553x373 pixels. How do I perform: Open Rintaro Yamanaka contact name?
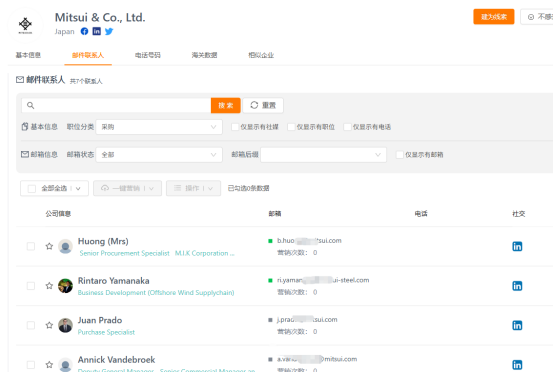click(114, 281)
